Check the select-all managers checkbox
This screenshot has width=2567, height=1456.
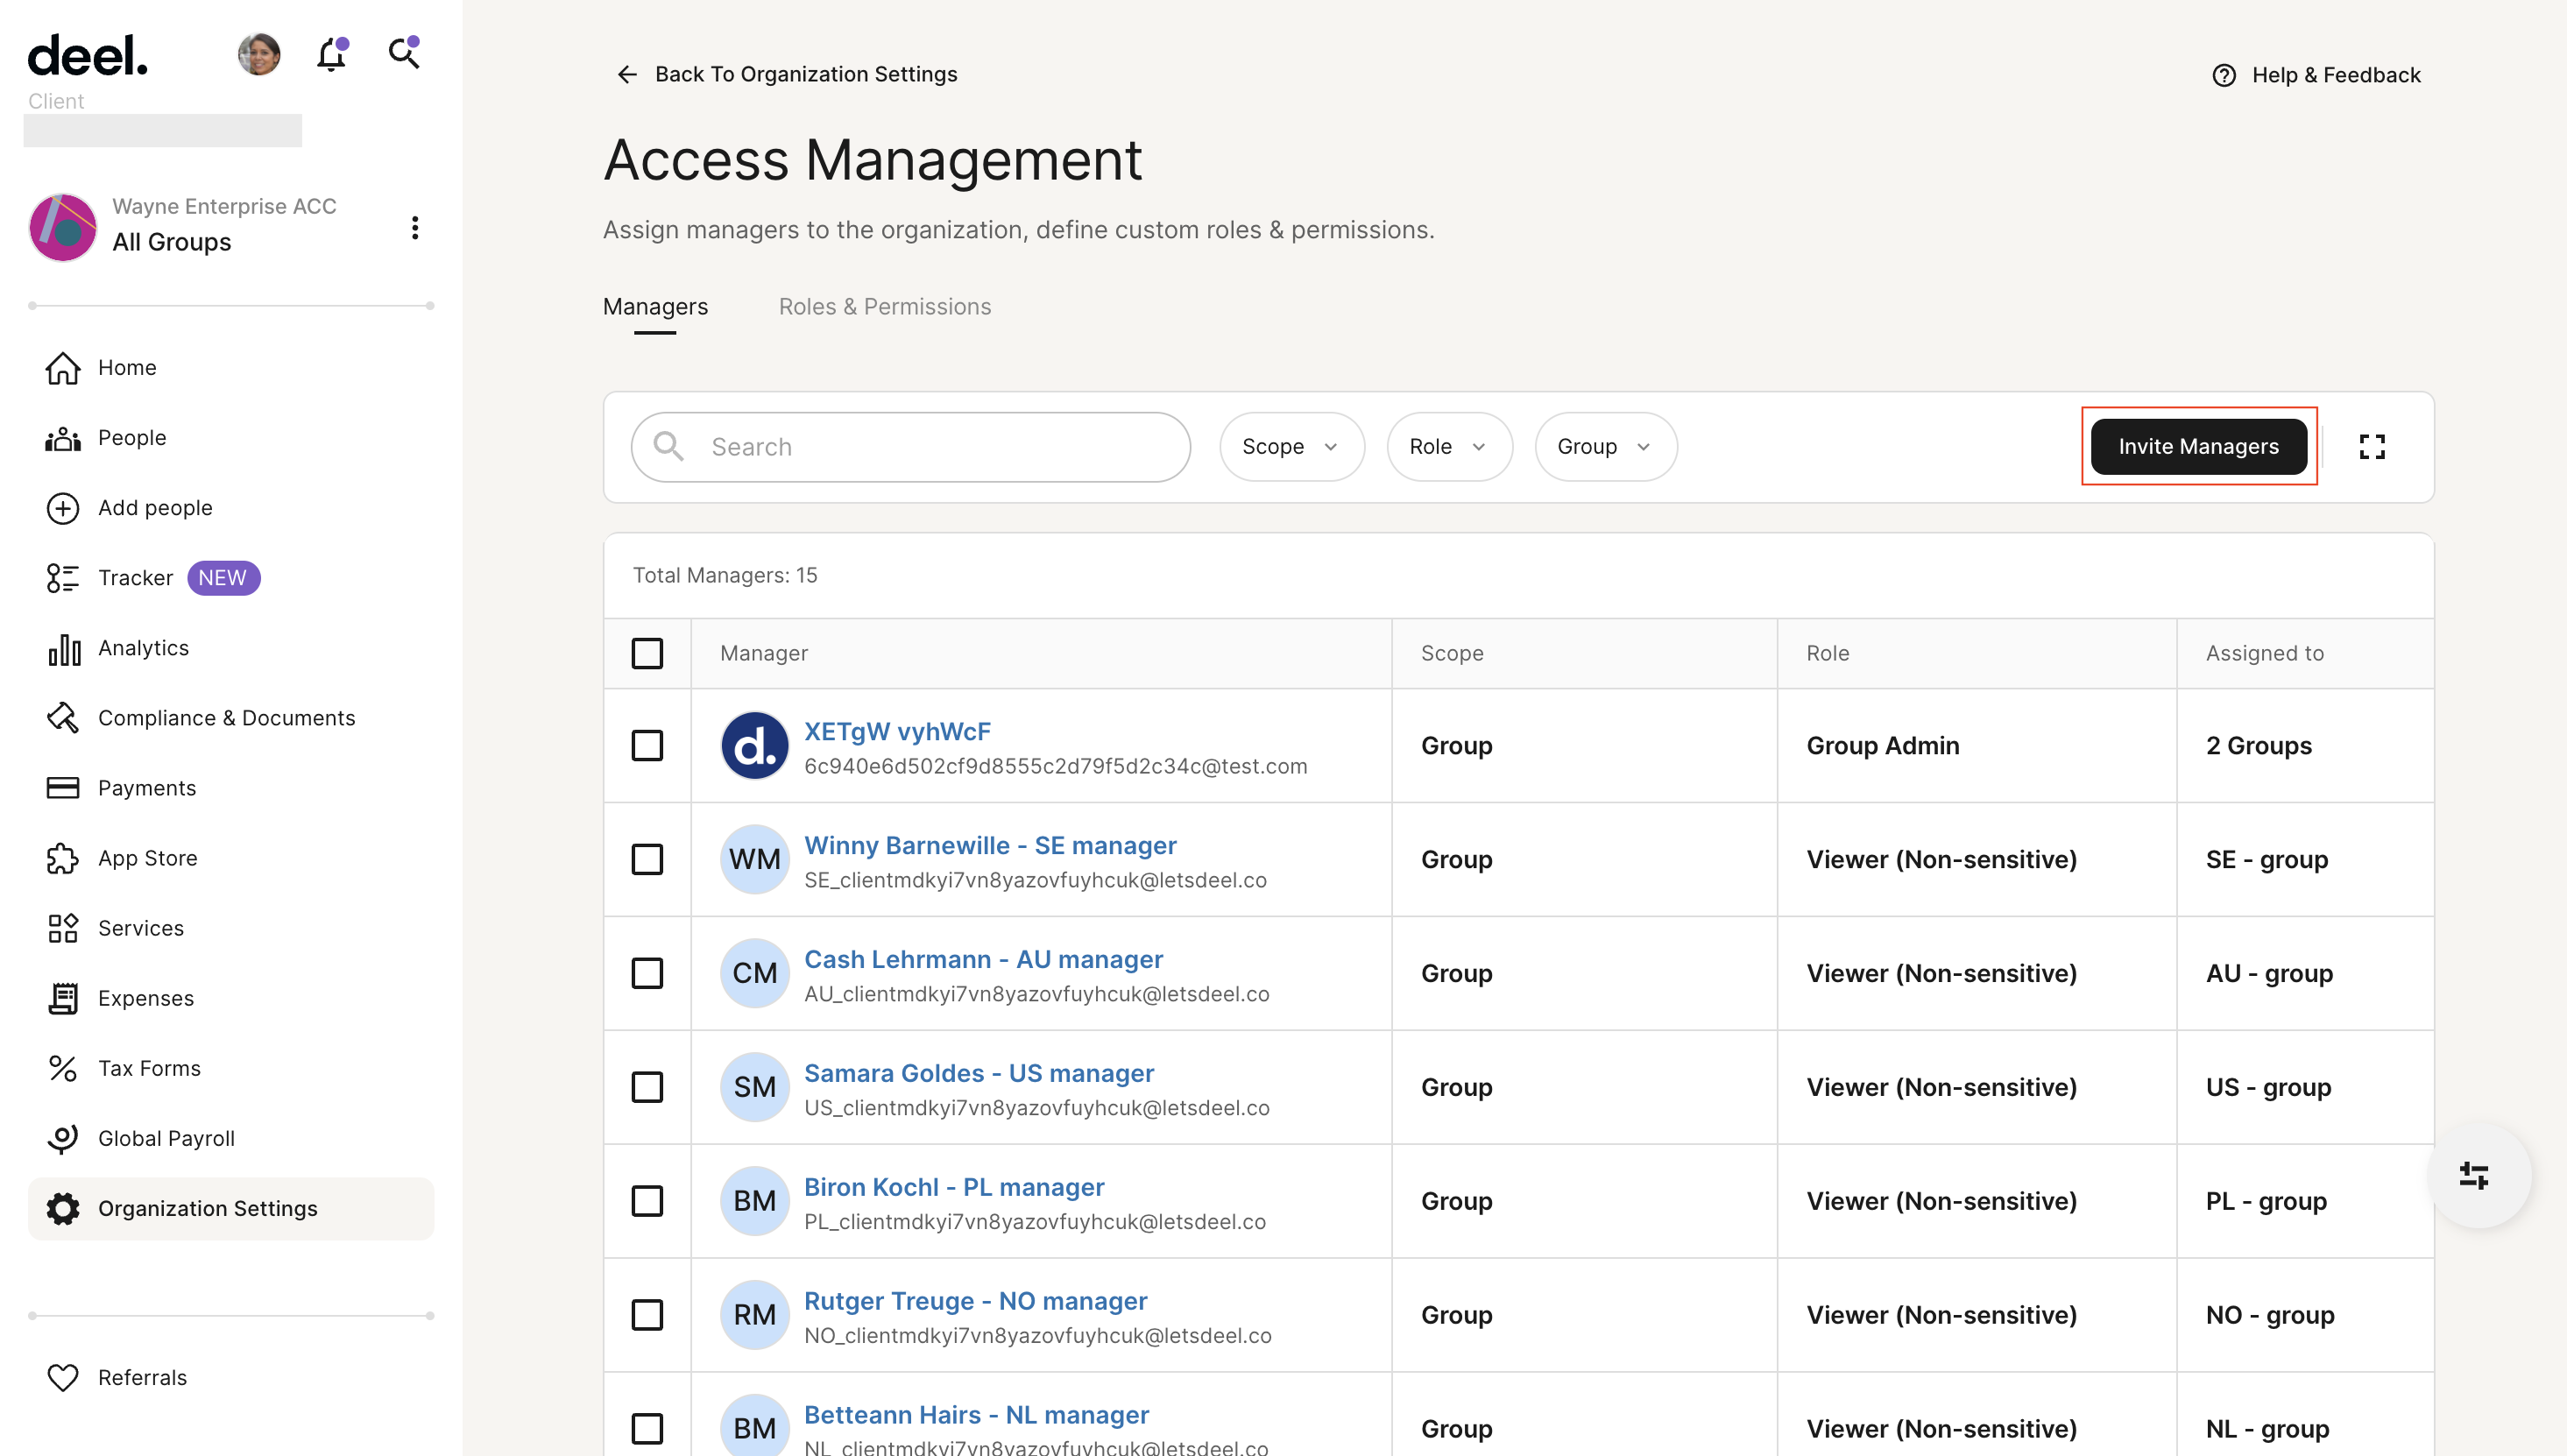pos(647,653)
